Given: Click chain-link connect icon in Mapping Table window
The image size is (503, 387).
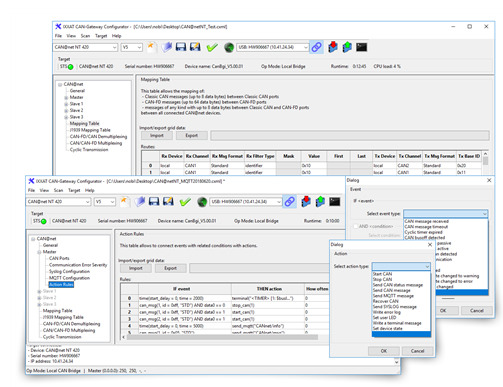Looking at the screenshot, I should click(316, 47).
